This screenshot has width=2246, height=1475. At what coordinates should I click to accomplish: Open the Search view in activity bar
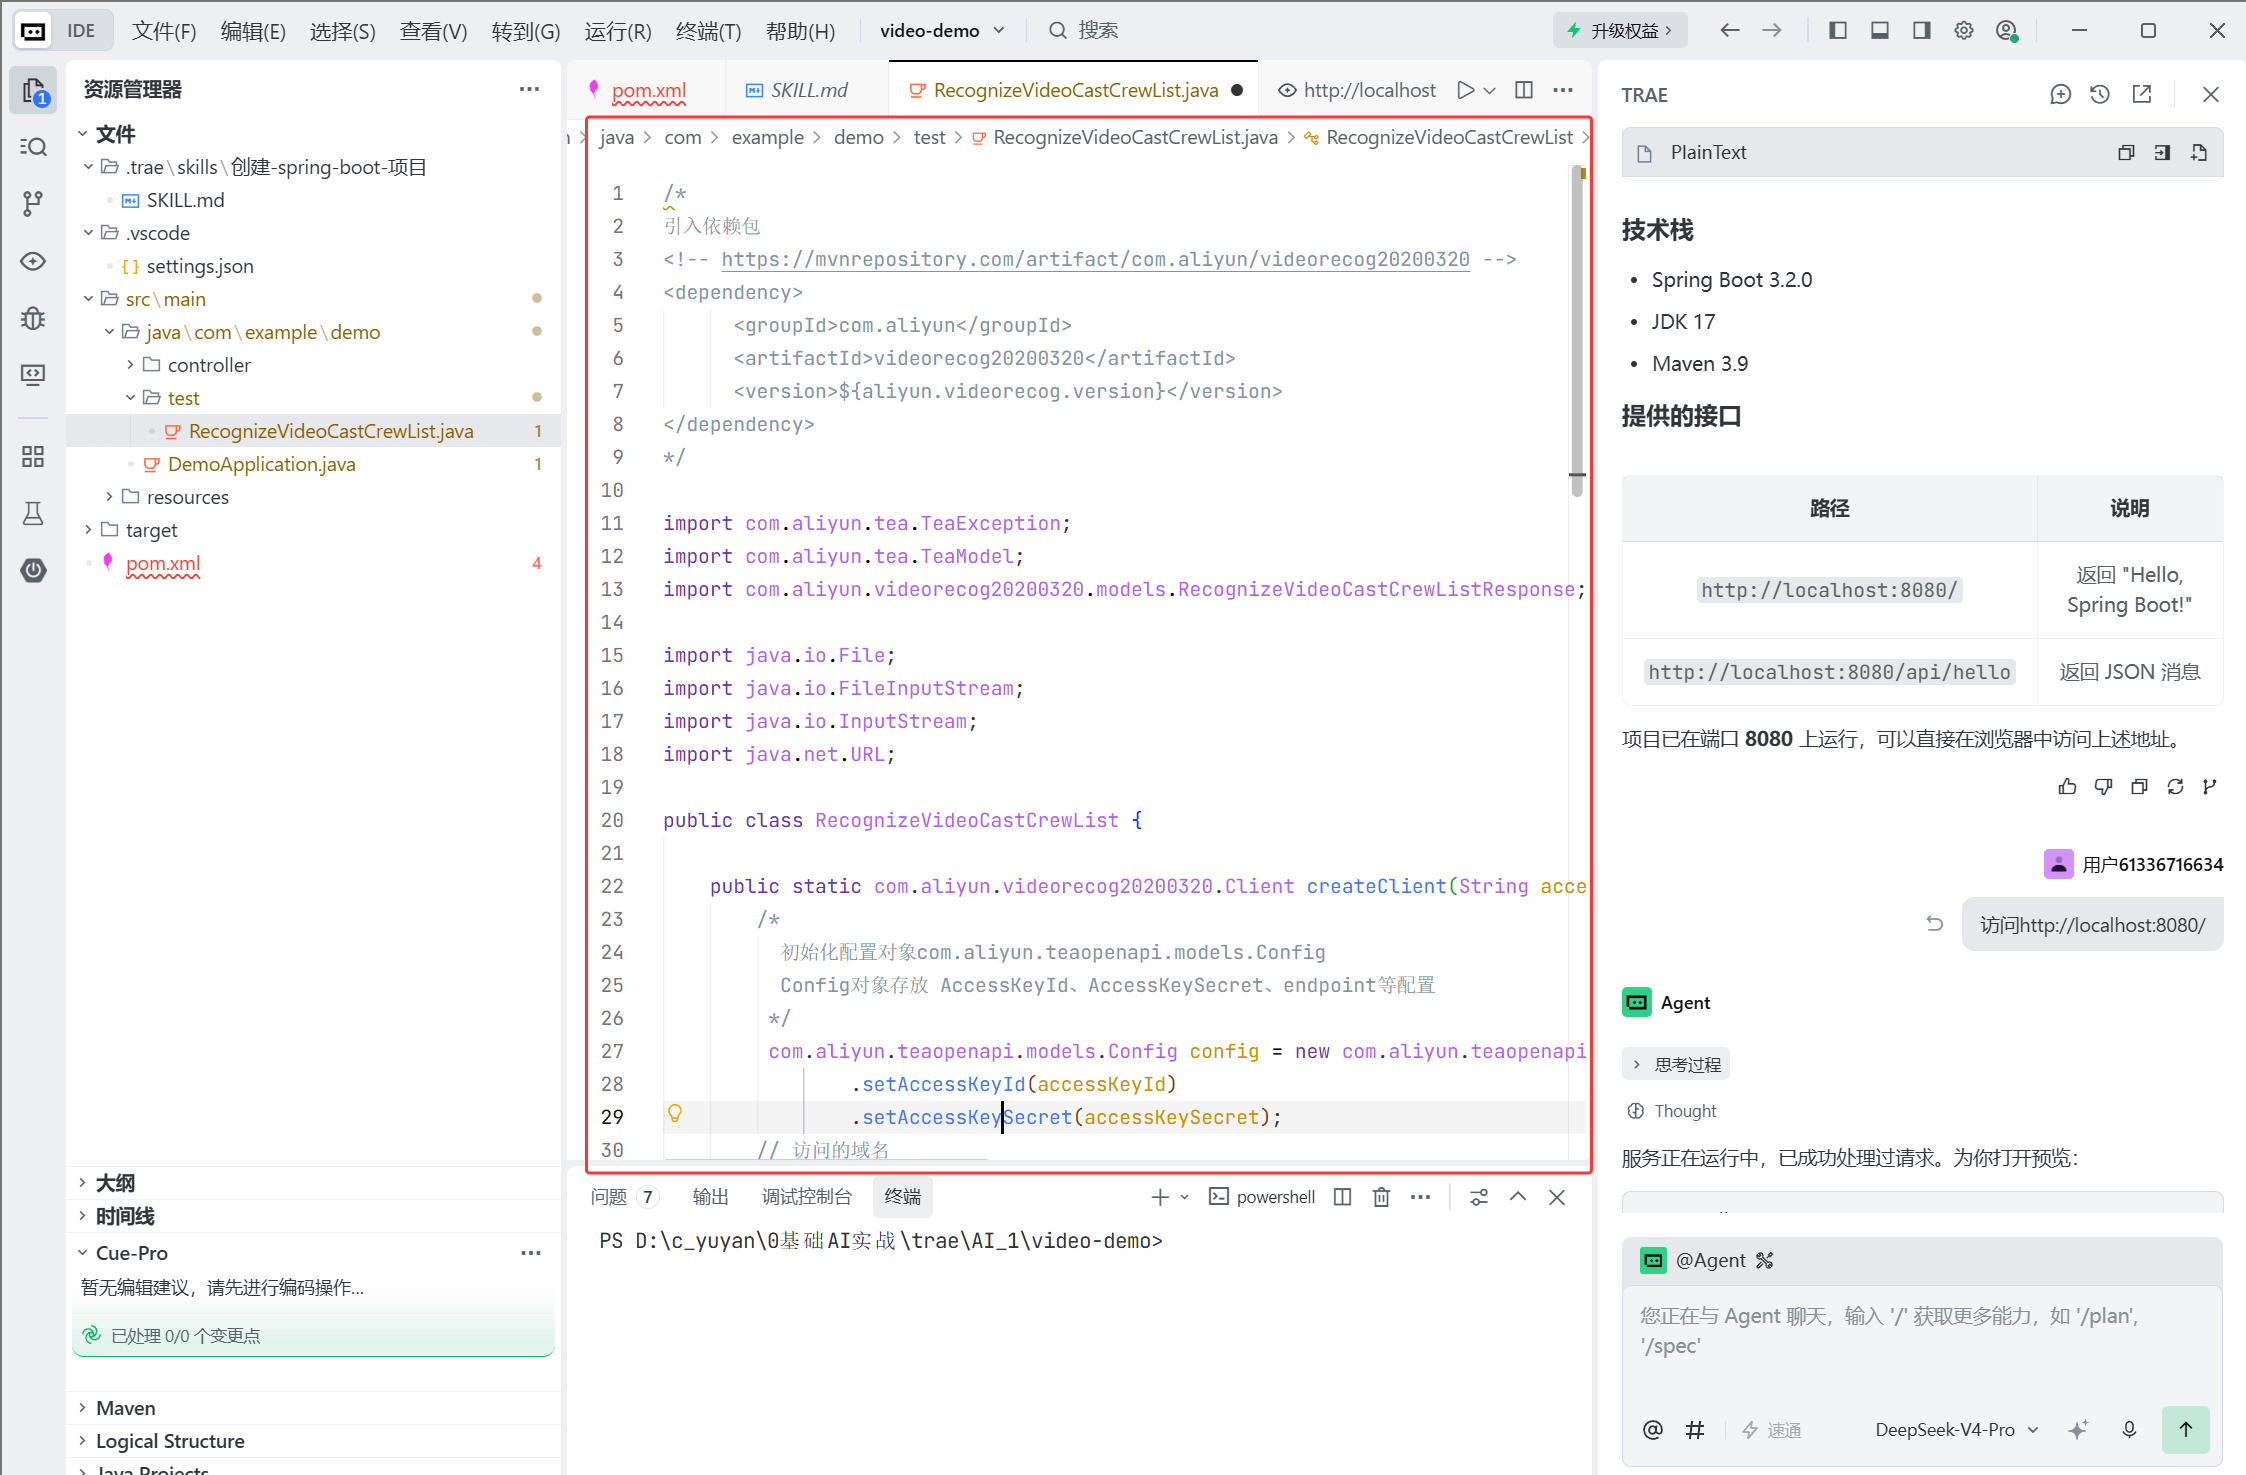point(34,147)
